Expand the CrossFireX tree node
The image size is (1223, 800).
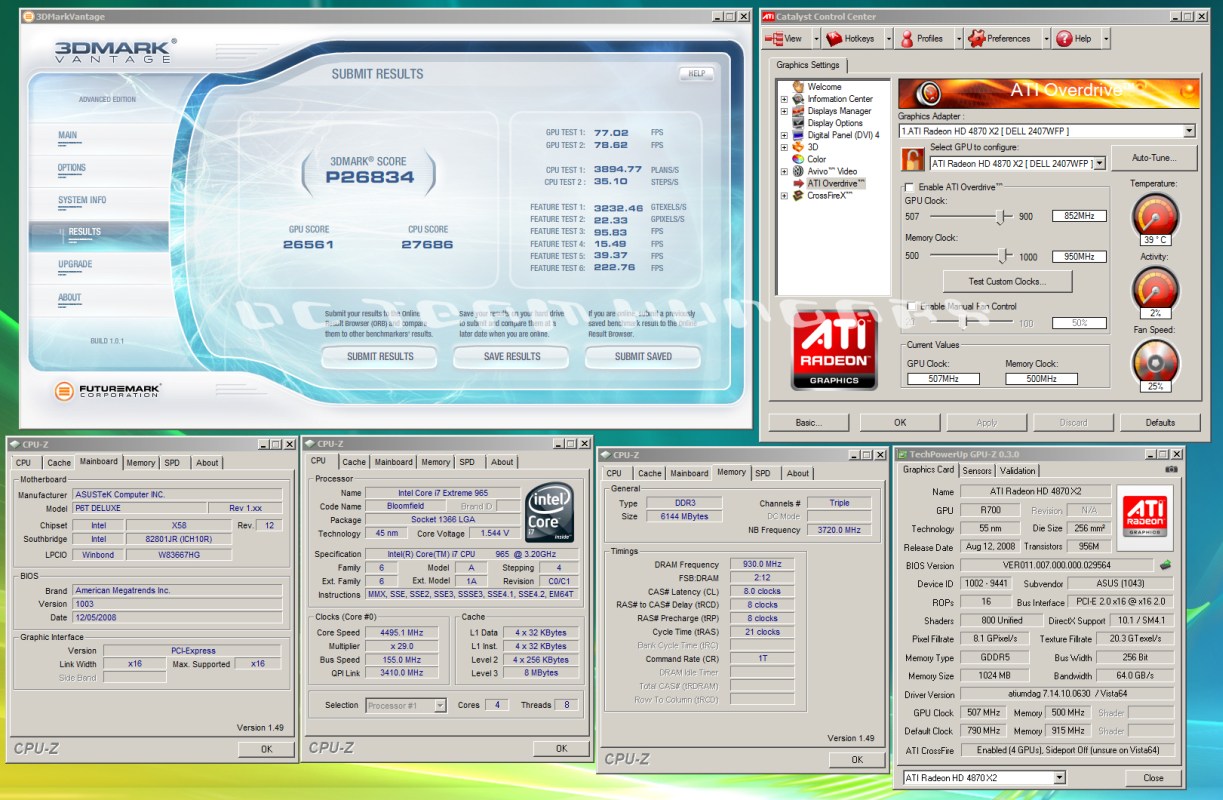click(784, 196)
